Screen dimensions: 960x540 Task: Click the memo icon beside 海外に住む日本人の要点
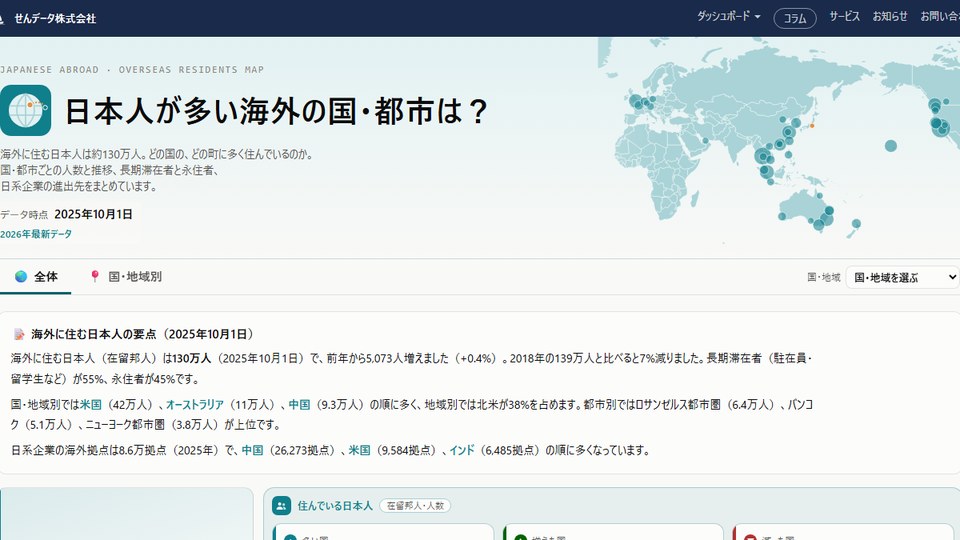[20, 334]
